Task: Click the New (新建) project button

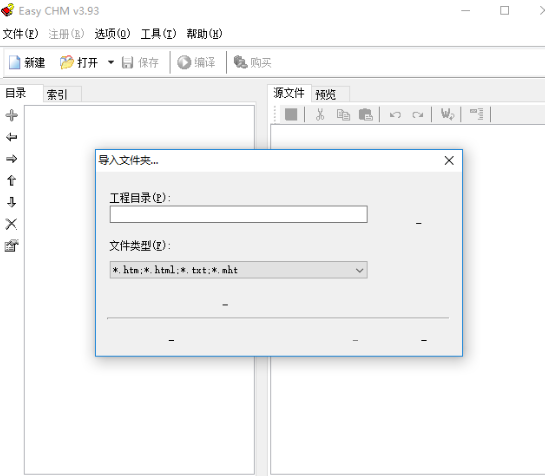Action: point(27,63)
